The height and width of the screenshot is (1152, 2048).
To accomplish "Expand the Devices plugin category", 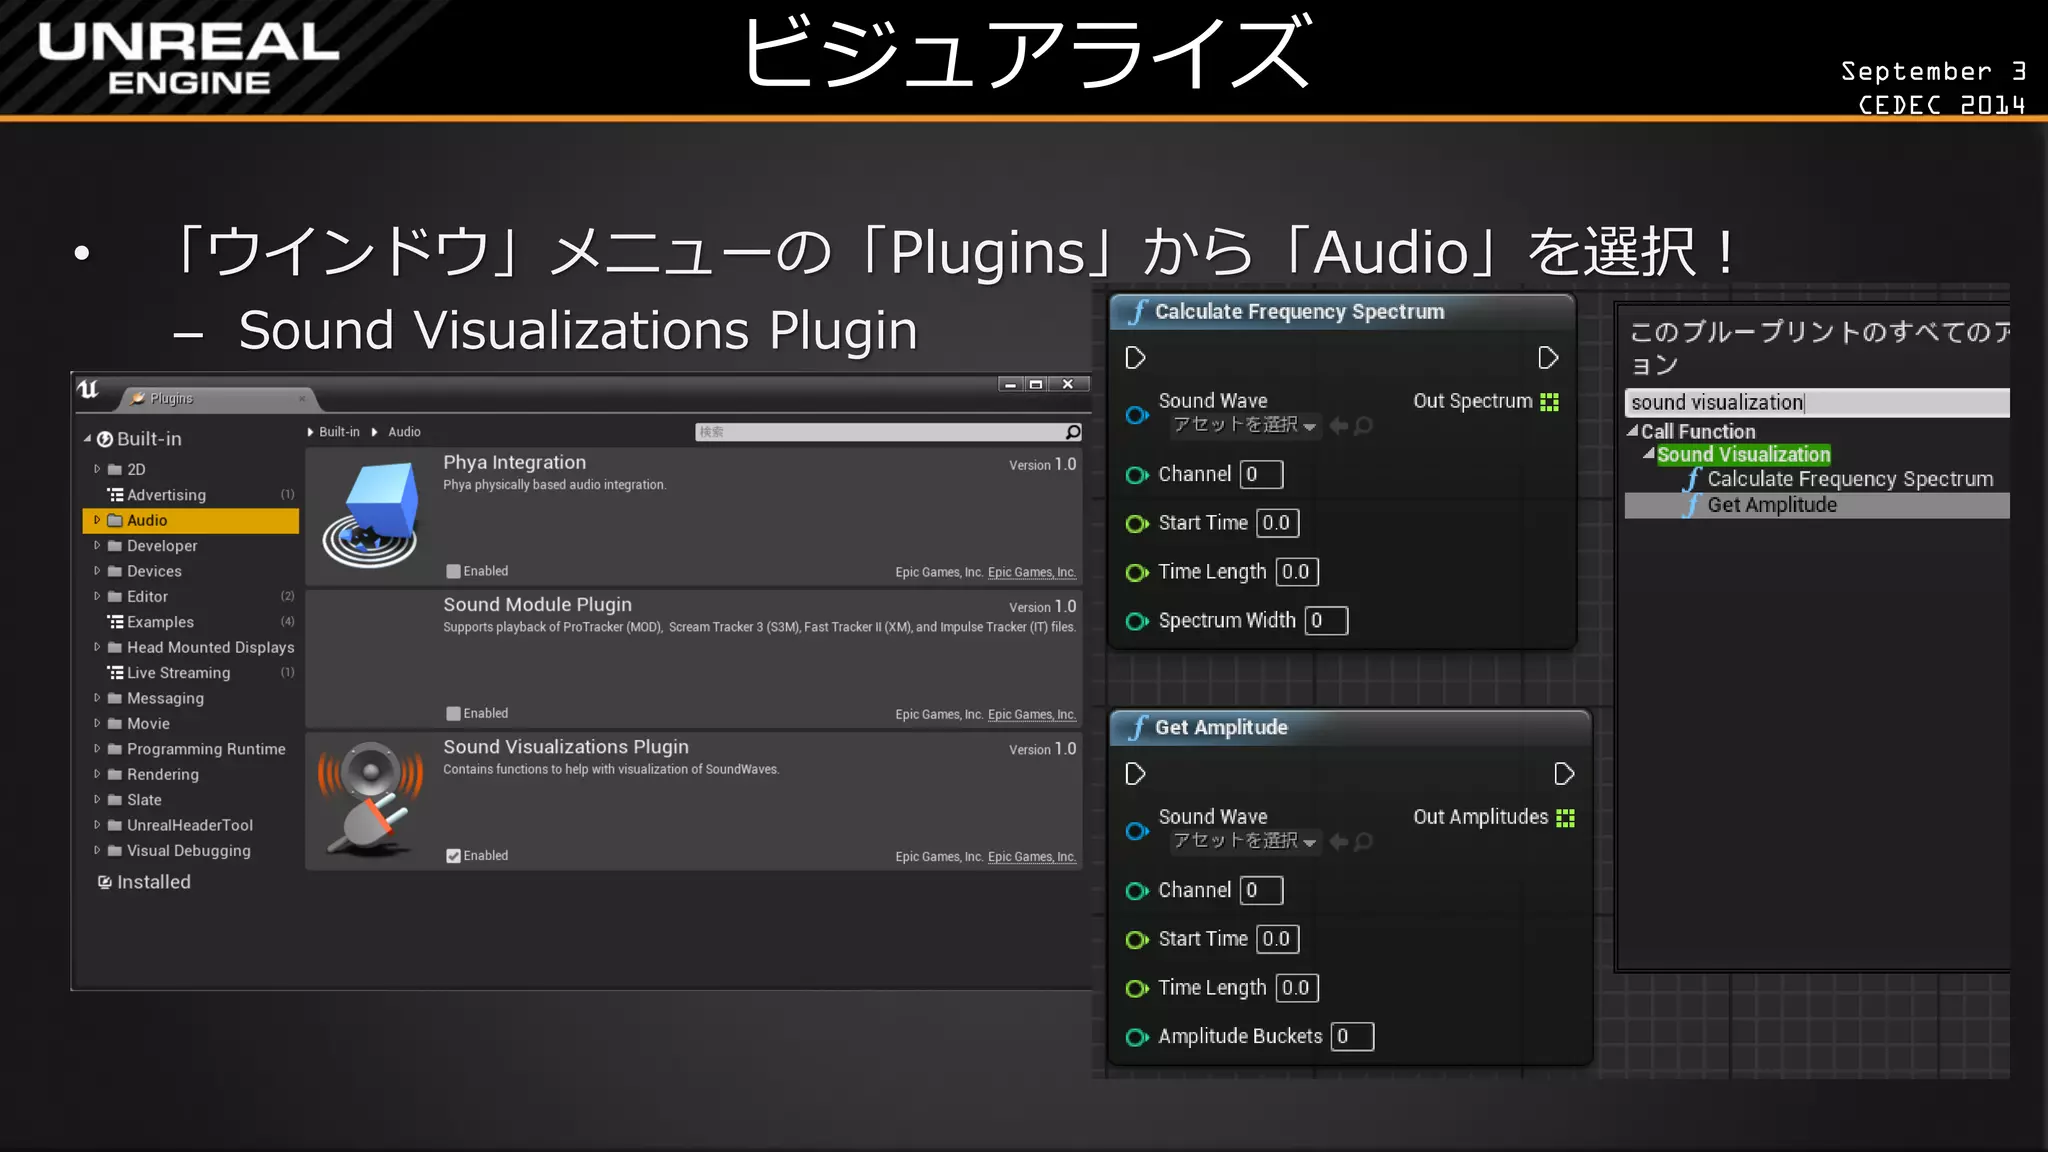I will pos(97,571).
